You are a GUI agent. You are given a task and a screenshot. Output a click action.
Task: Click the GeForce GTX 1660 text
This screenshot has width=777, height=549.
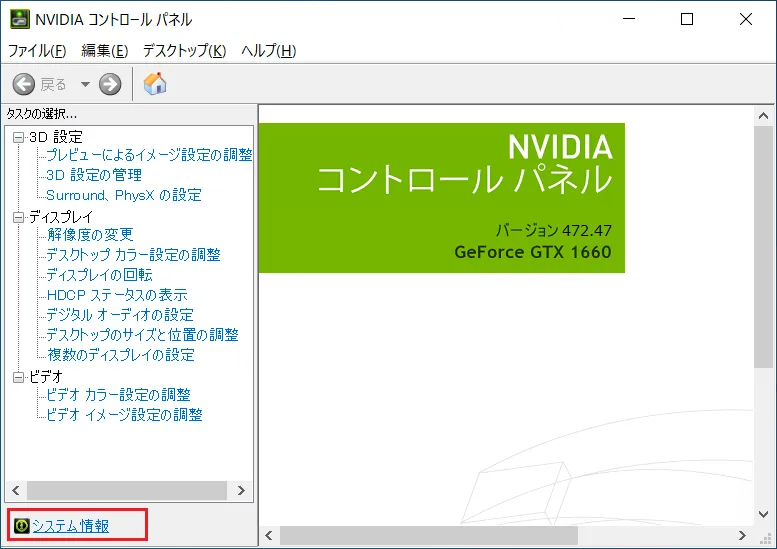click(533, 252)
